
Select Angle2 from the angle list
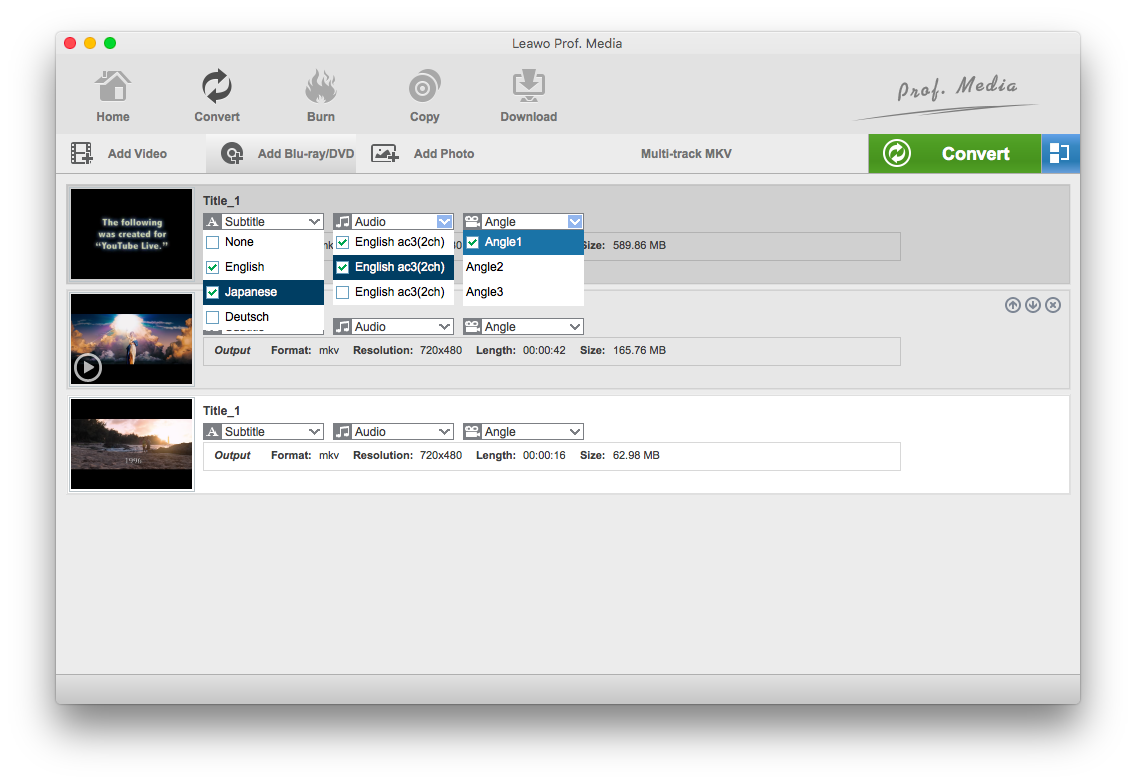pos(523,267)
